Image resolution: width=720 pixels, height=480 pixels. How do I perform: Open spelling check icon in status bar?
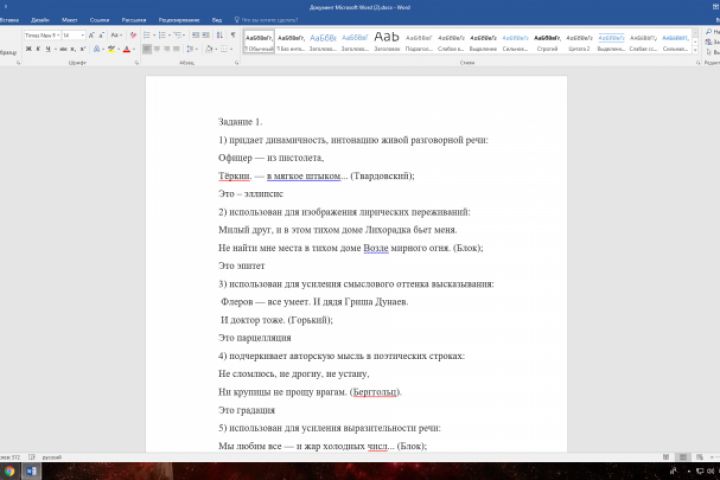tap(32, 457)
